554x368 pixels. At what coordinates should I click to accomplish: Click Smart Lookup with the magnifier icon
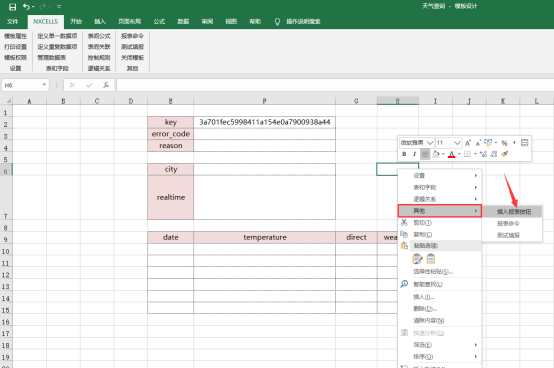point(440,284)
